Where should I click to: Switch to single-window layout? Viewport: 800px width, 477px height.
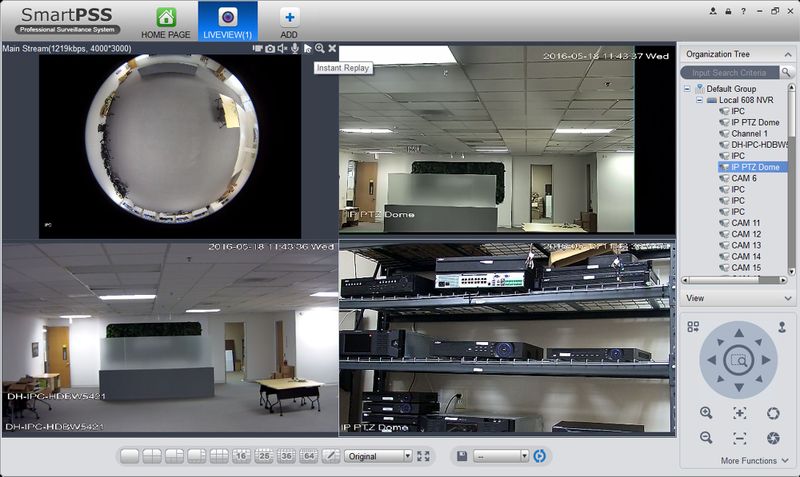tap(130, 456)
